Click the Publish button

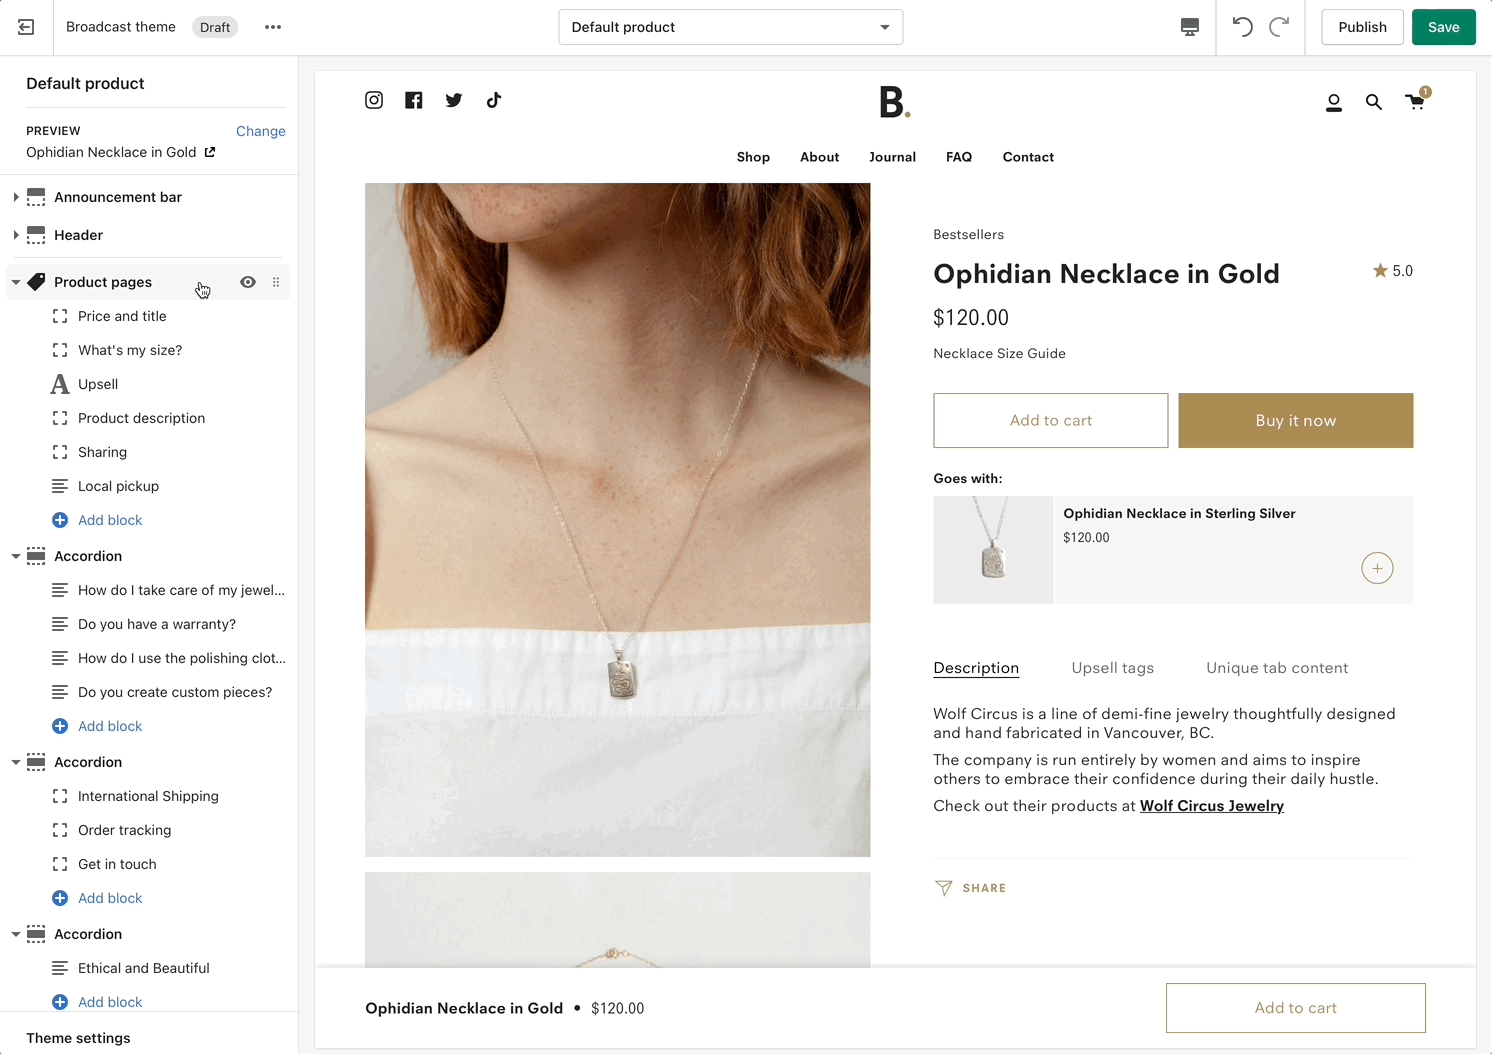pos(1362,27)
